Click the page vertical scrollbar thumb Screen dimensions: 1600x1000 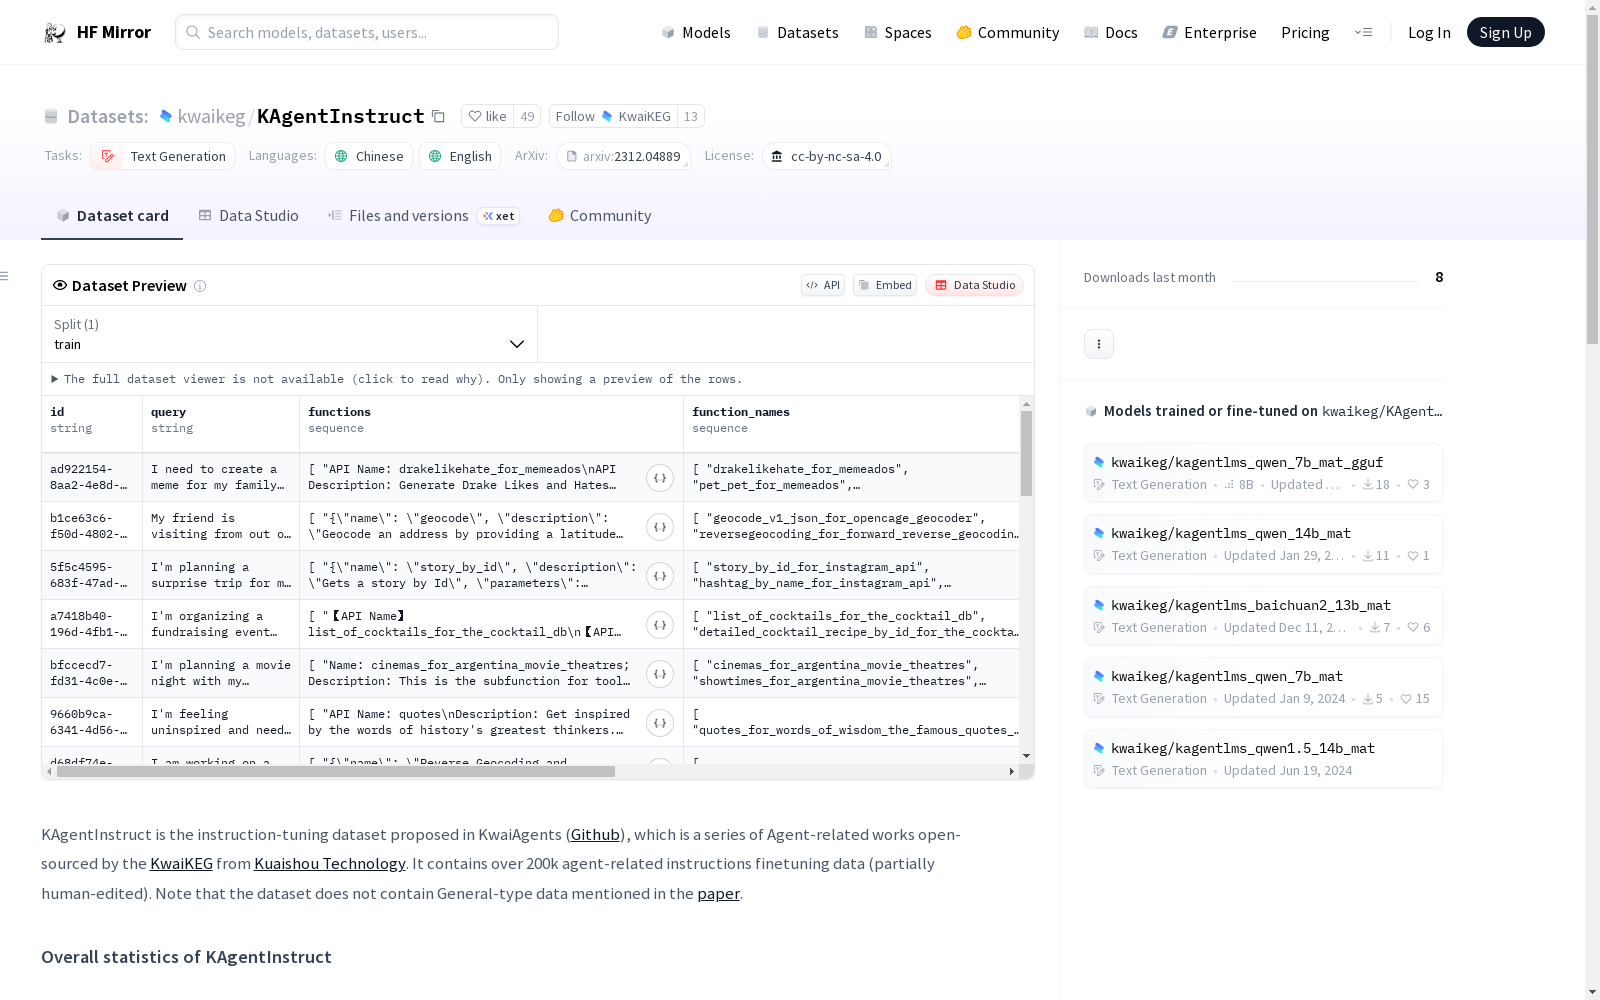click(1592, 180)
